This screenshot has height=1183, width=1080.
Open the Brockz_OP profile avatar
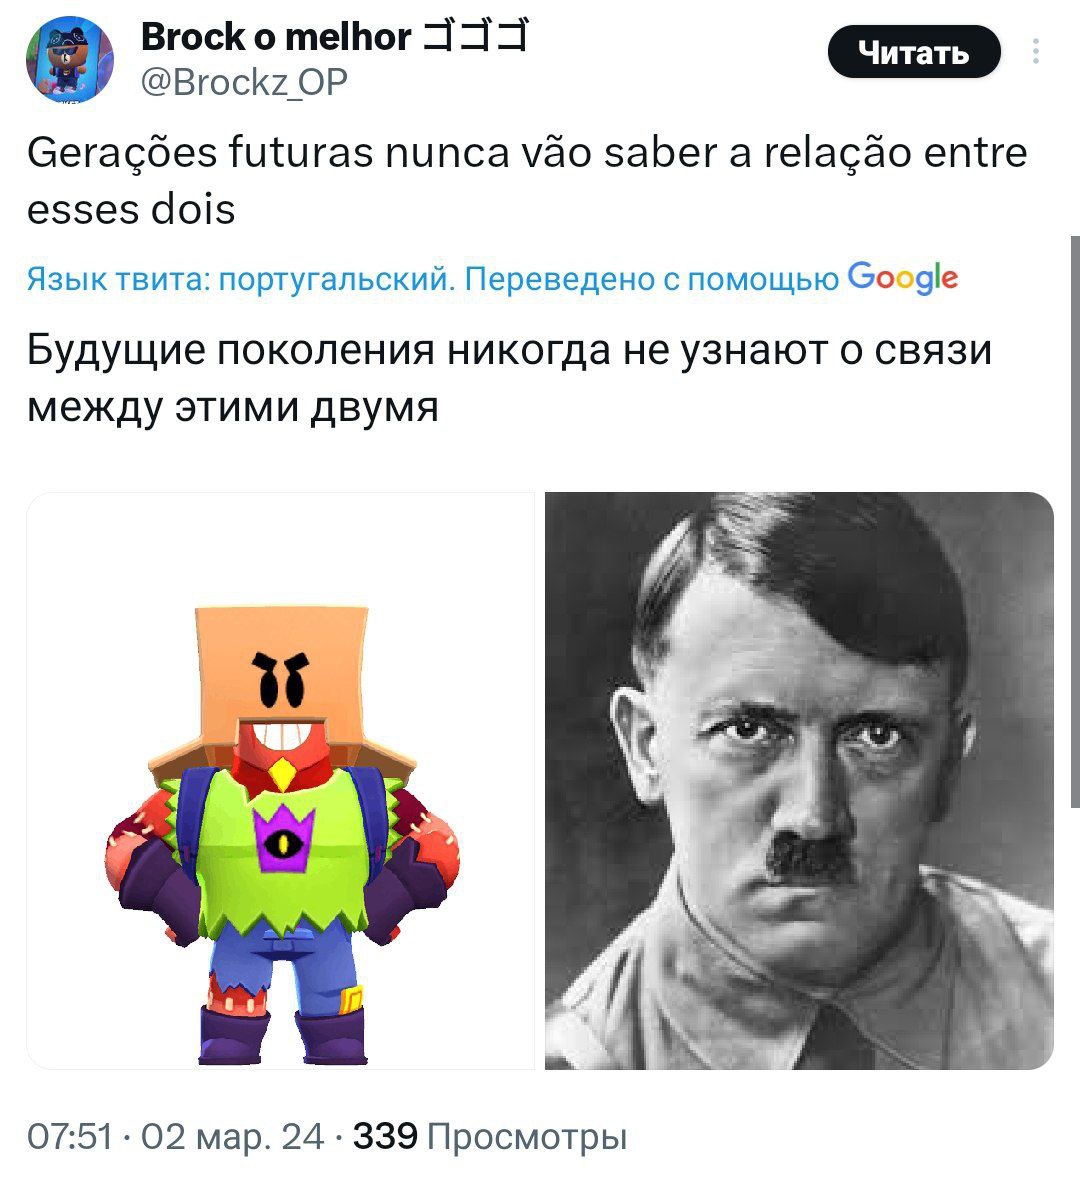(x=69, y=59)
